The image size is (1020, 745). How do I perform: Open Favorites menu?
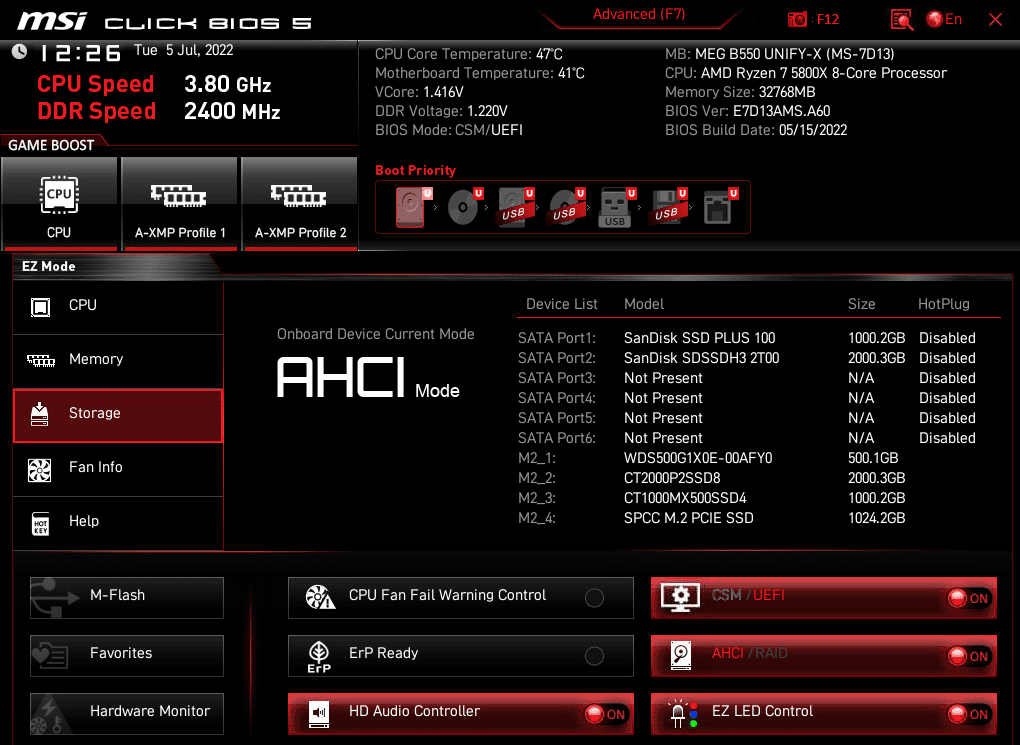127,655
